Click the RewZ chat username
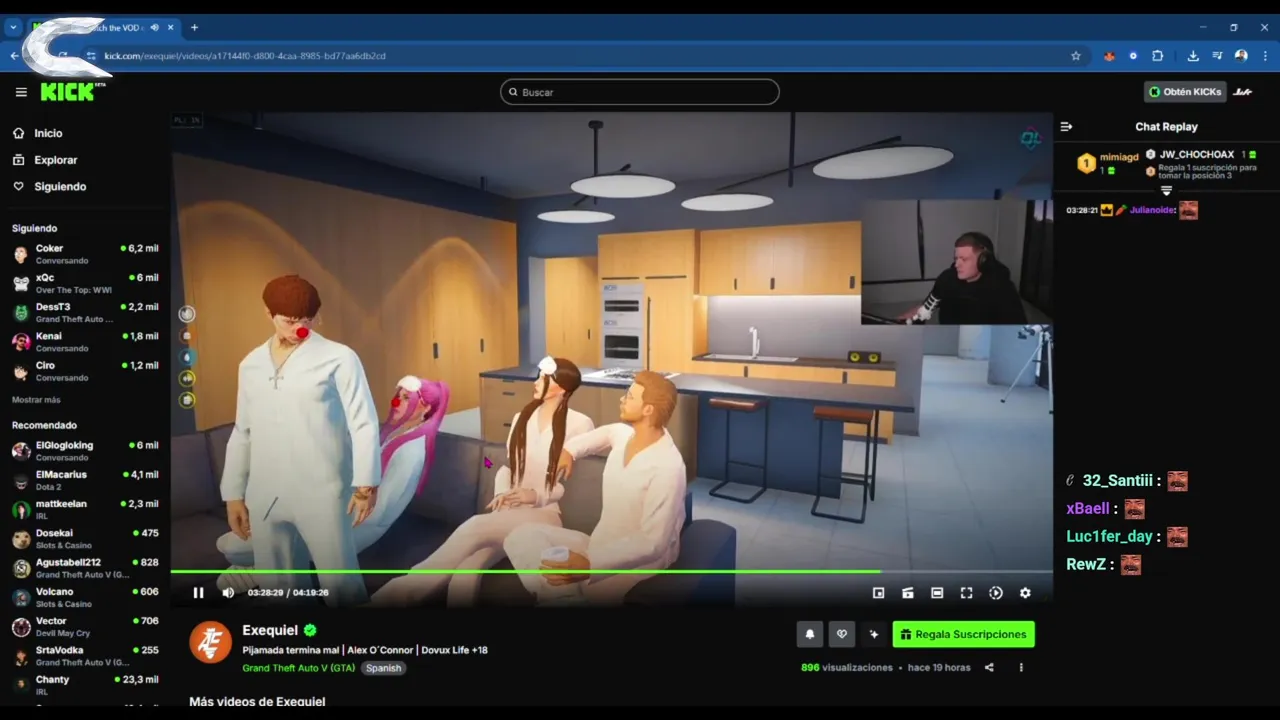The width and height of the screenshot is (1280, 720). [1085, 565]
